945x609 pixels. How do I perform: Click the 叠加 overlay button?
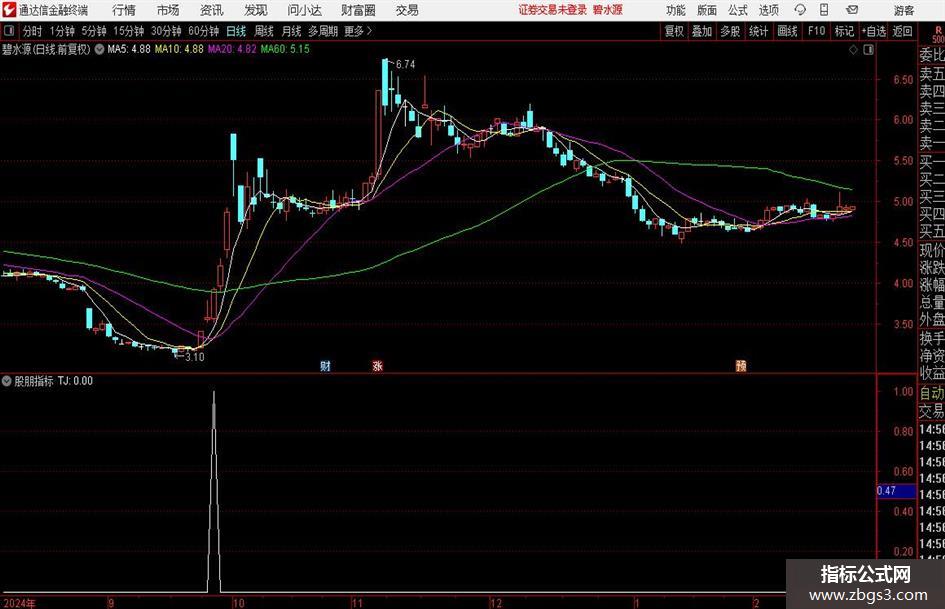coord(702,31)
